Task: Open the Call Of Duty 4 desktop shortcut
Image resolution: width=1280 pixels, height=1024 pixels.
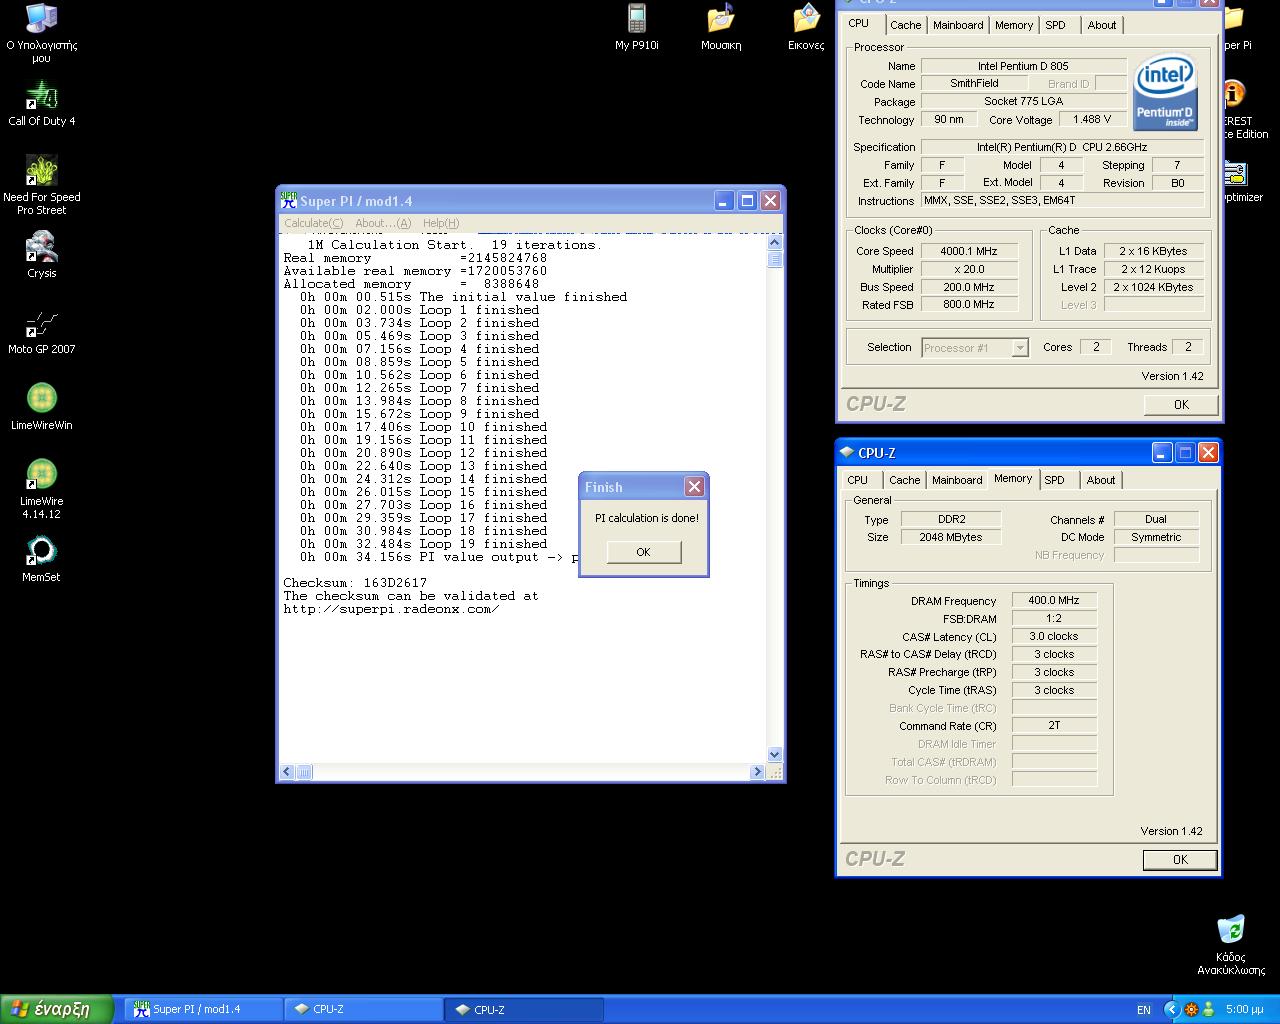Action: coord(41,104)
